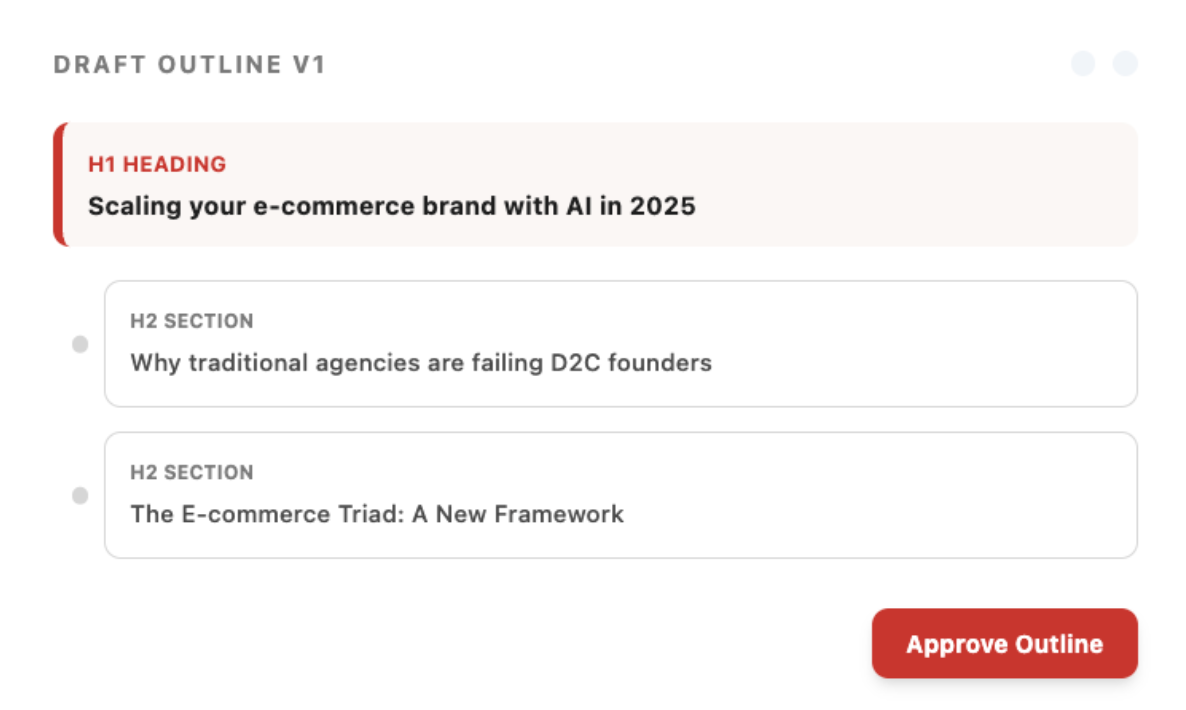Select the Draft Outline V1 title
This screenshot has width=1186, height=710.
tap(189, 65)
